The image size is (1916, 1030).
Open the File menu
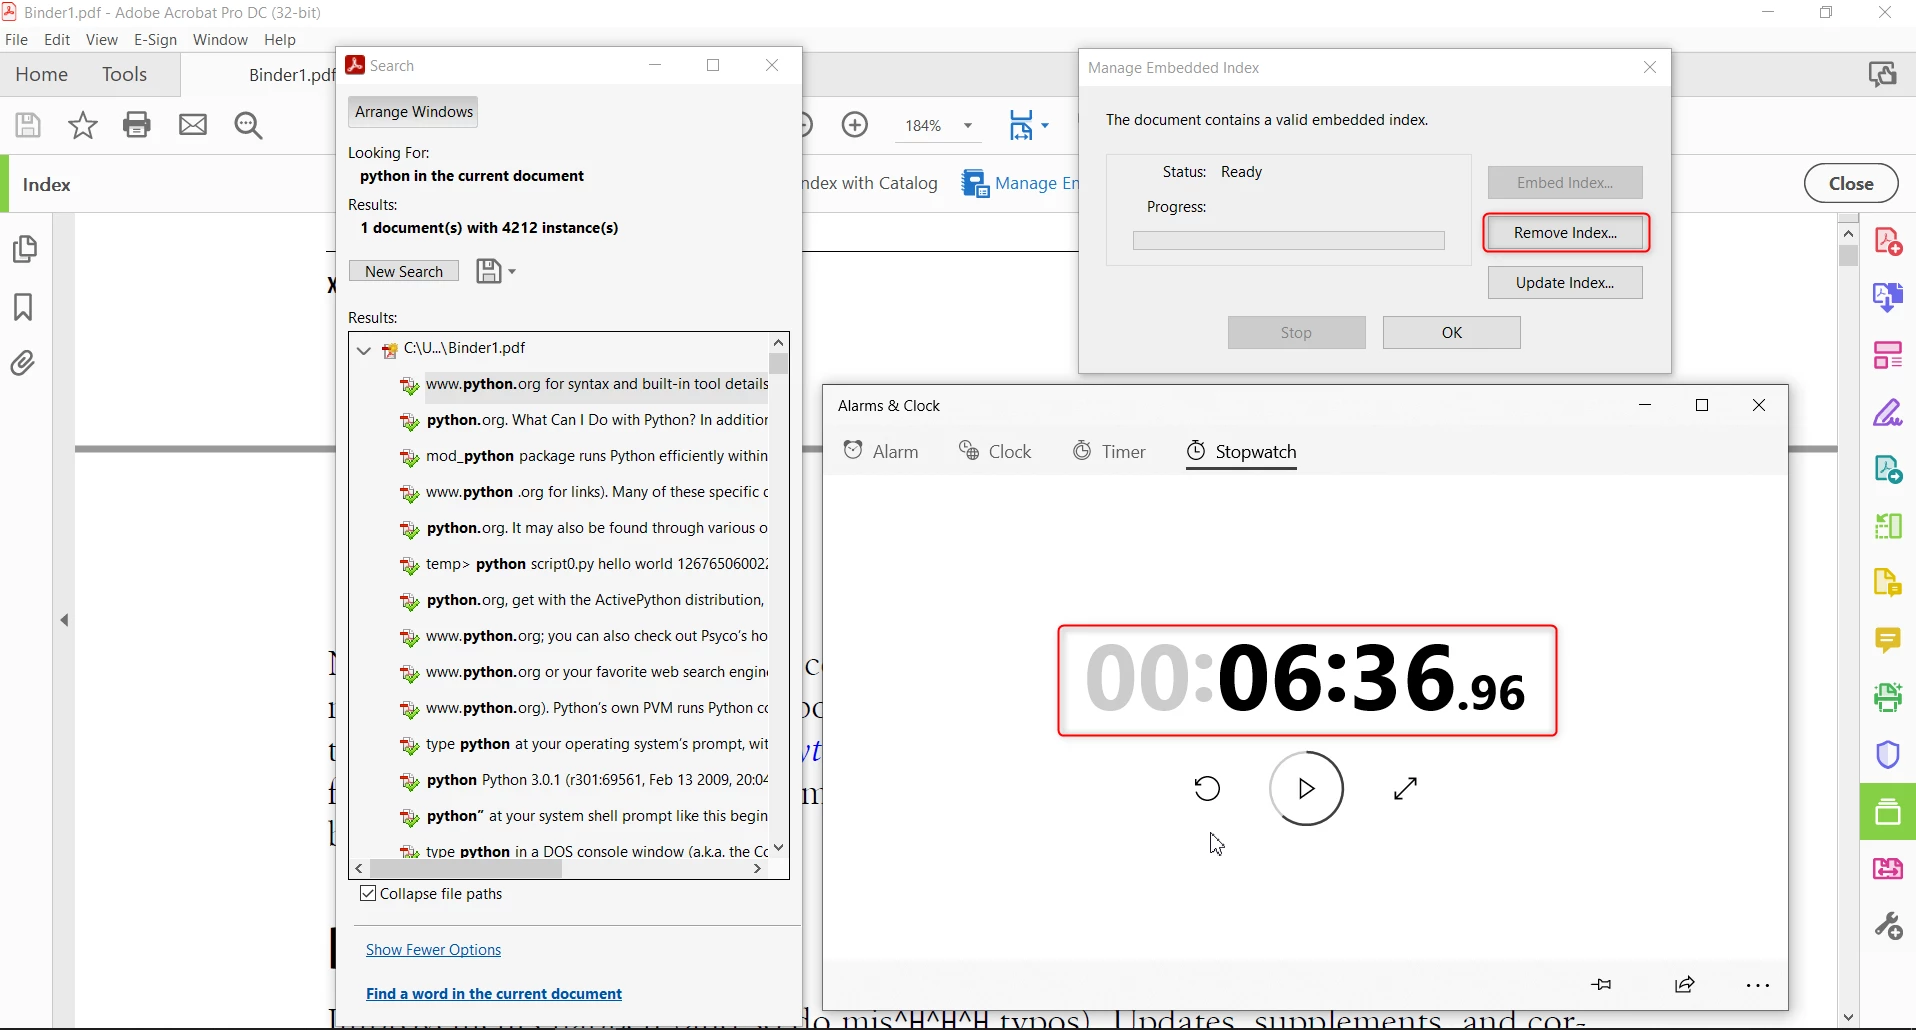[x=16, y=40]
